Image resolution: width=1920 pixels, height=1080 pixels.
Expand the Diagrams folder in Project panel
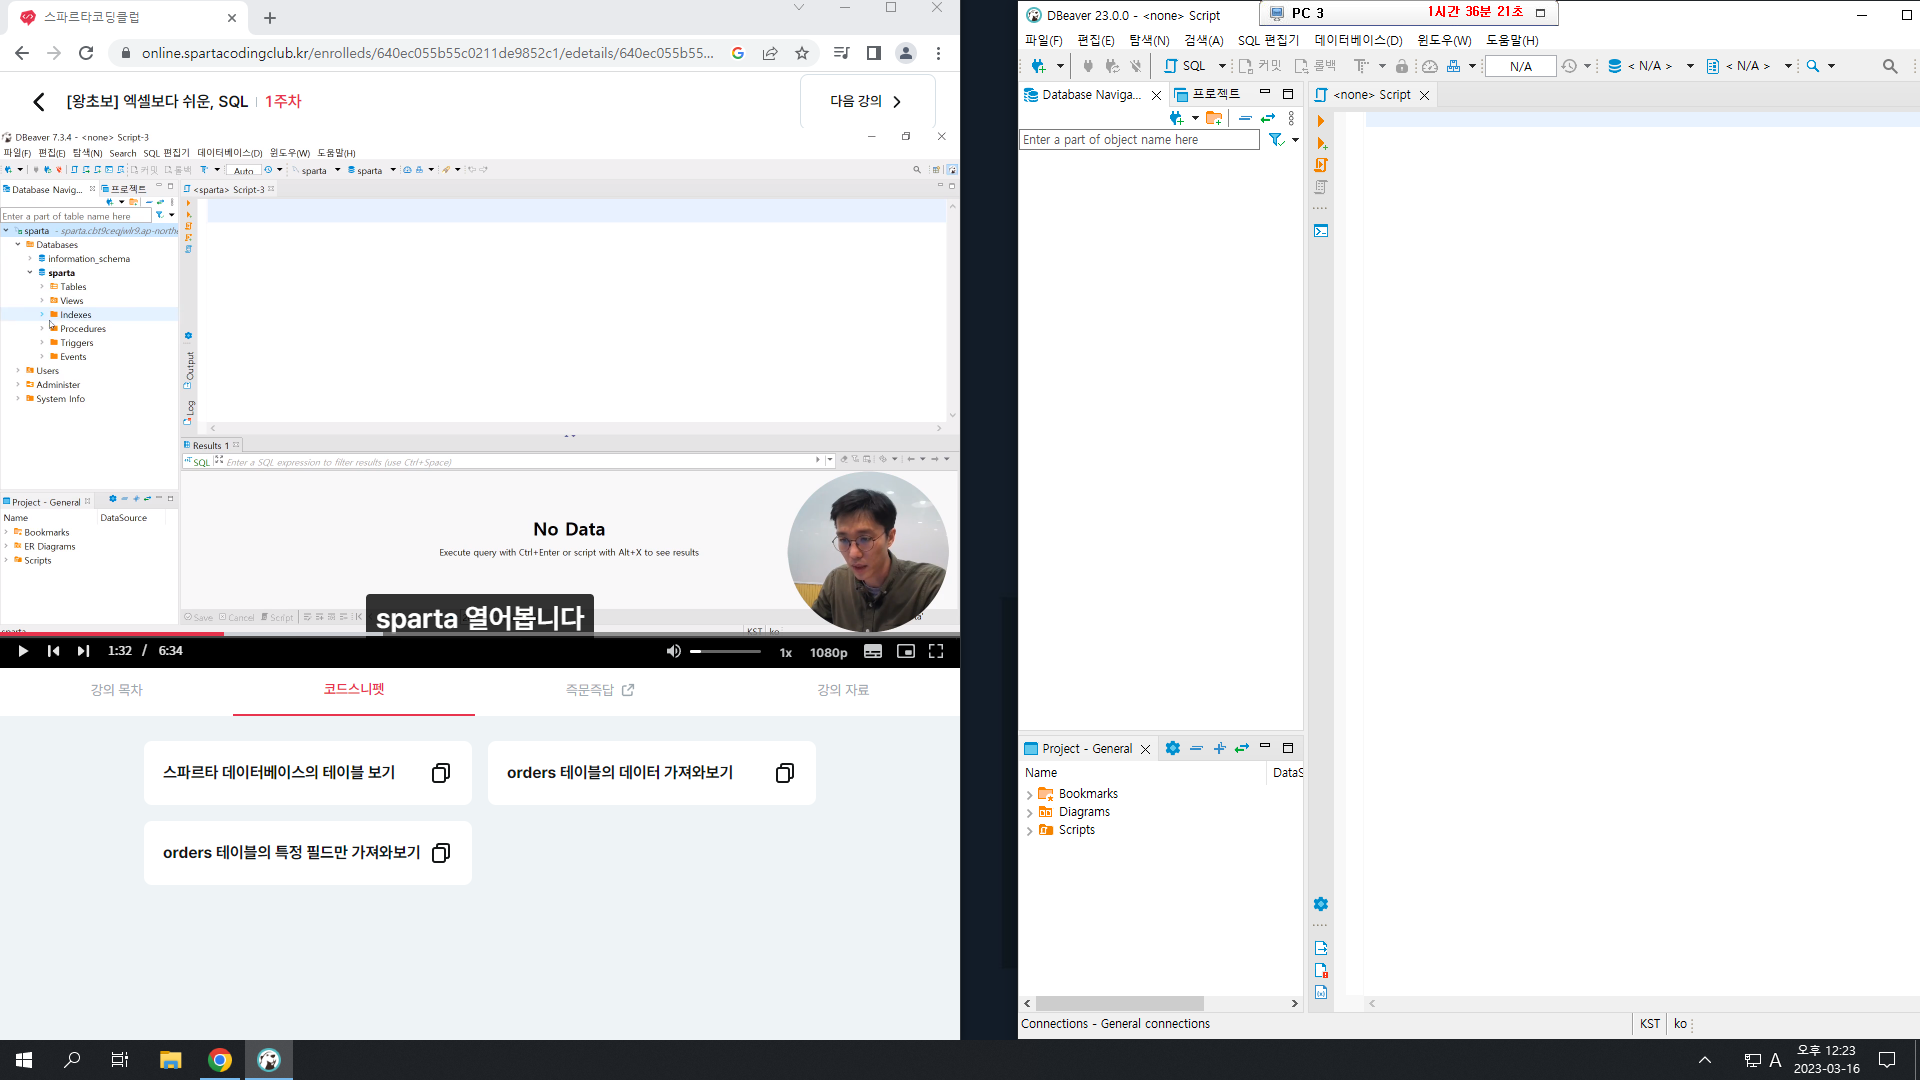1029,813
